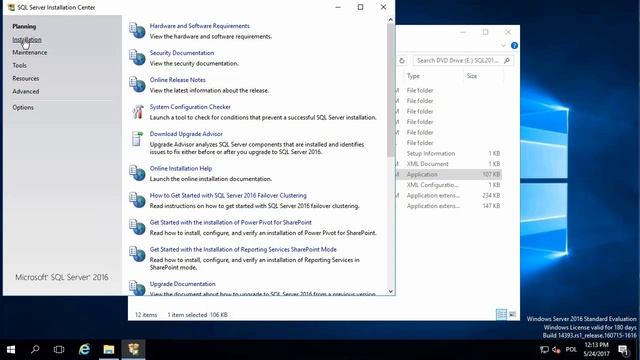Click the volume icon in system tray
Screen dimensions: 640x360
556,350
